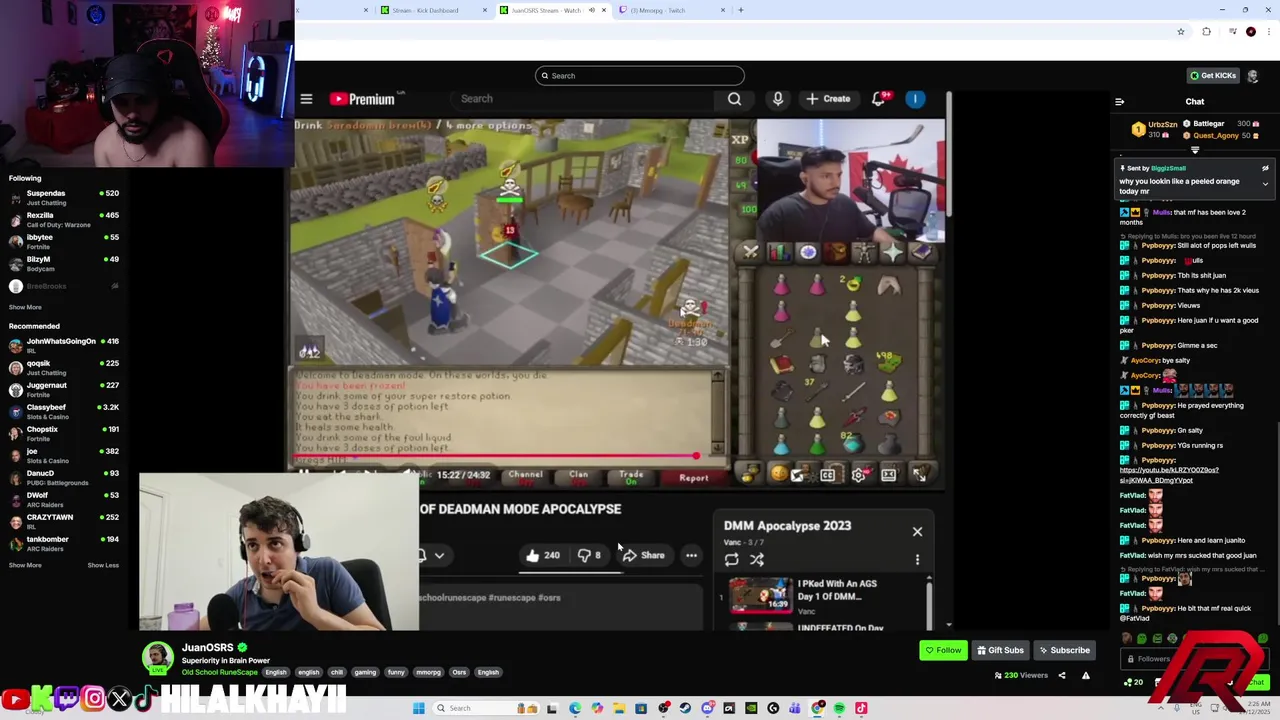Screen dimensions: 1280x720
Task: Open the video's more actions menu
Action: [x=691, y=555]
